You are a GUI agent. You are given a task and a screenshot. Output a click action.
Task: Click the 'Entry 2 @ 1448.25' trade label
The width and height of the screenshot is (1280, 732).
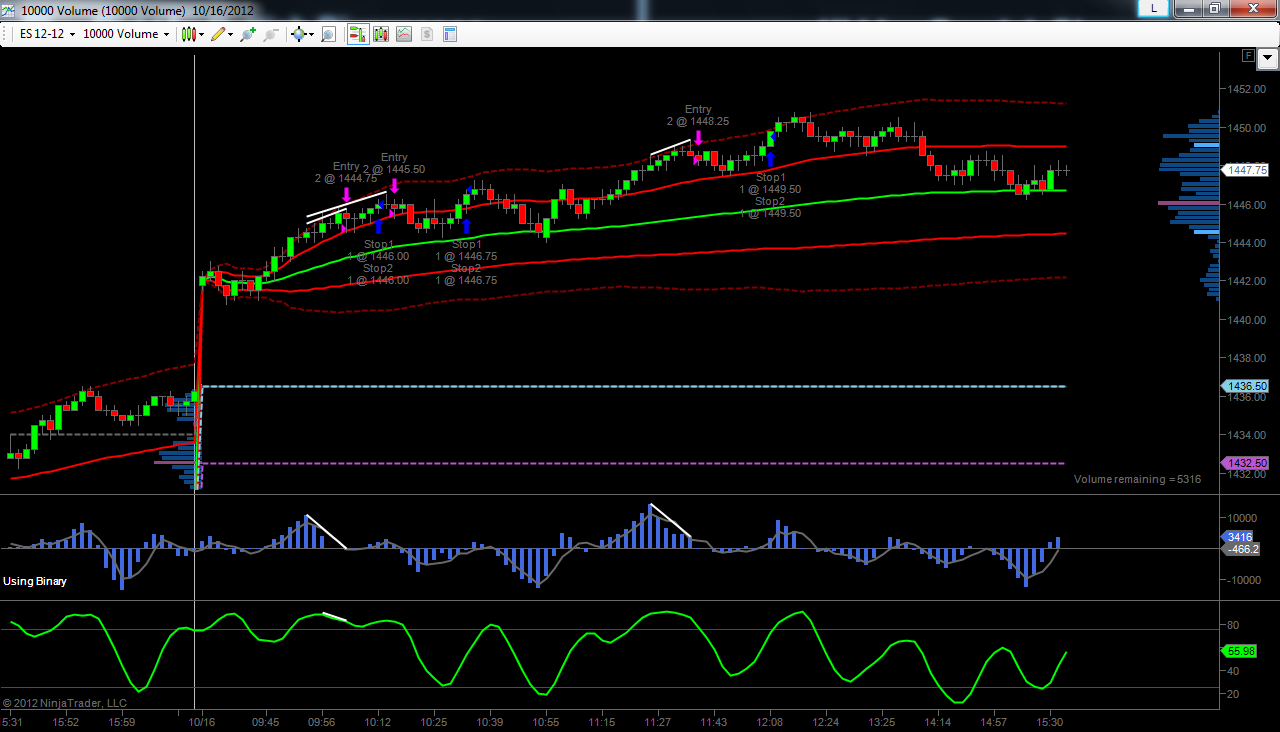[x=698, y=115]
